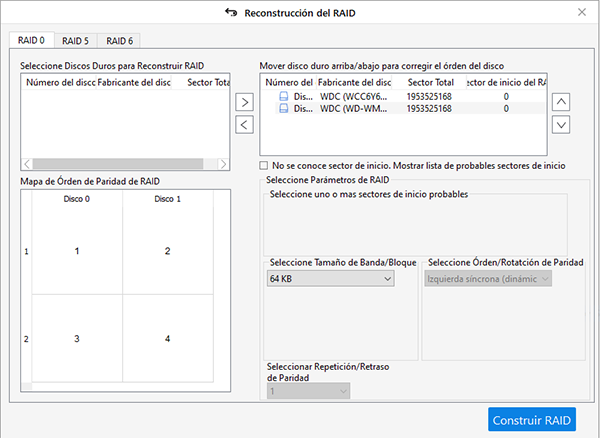Move selected disk down in order
Screen dimensions: 600x438
[x=561, y=125]
